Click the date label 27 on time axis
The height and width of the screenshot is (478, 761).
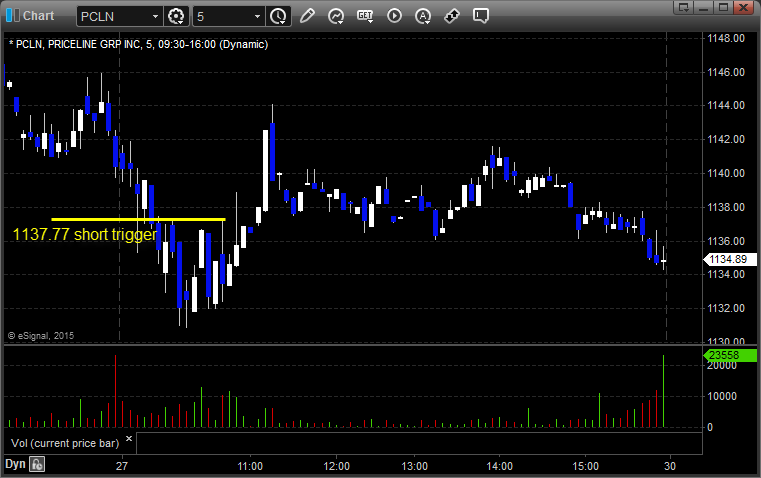[x=122, y=466]
